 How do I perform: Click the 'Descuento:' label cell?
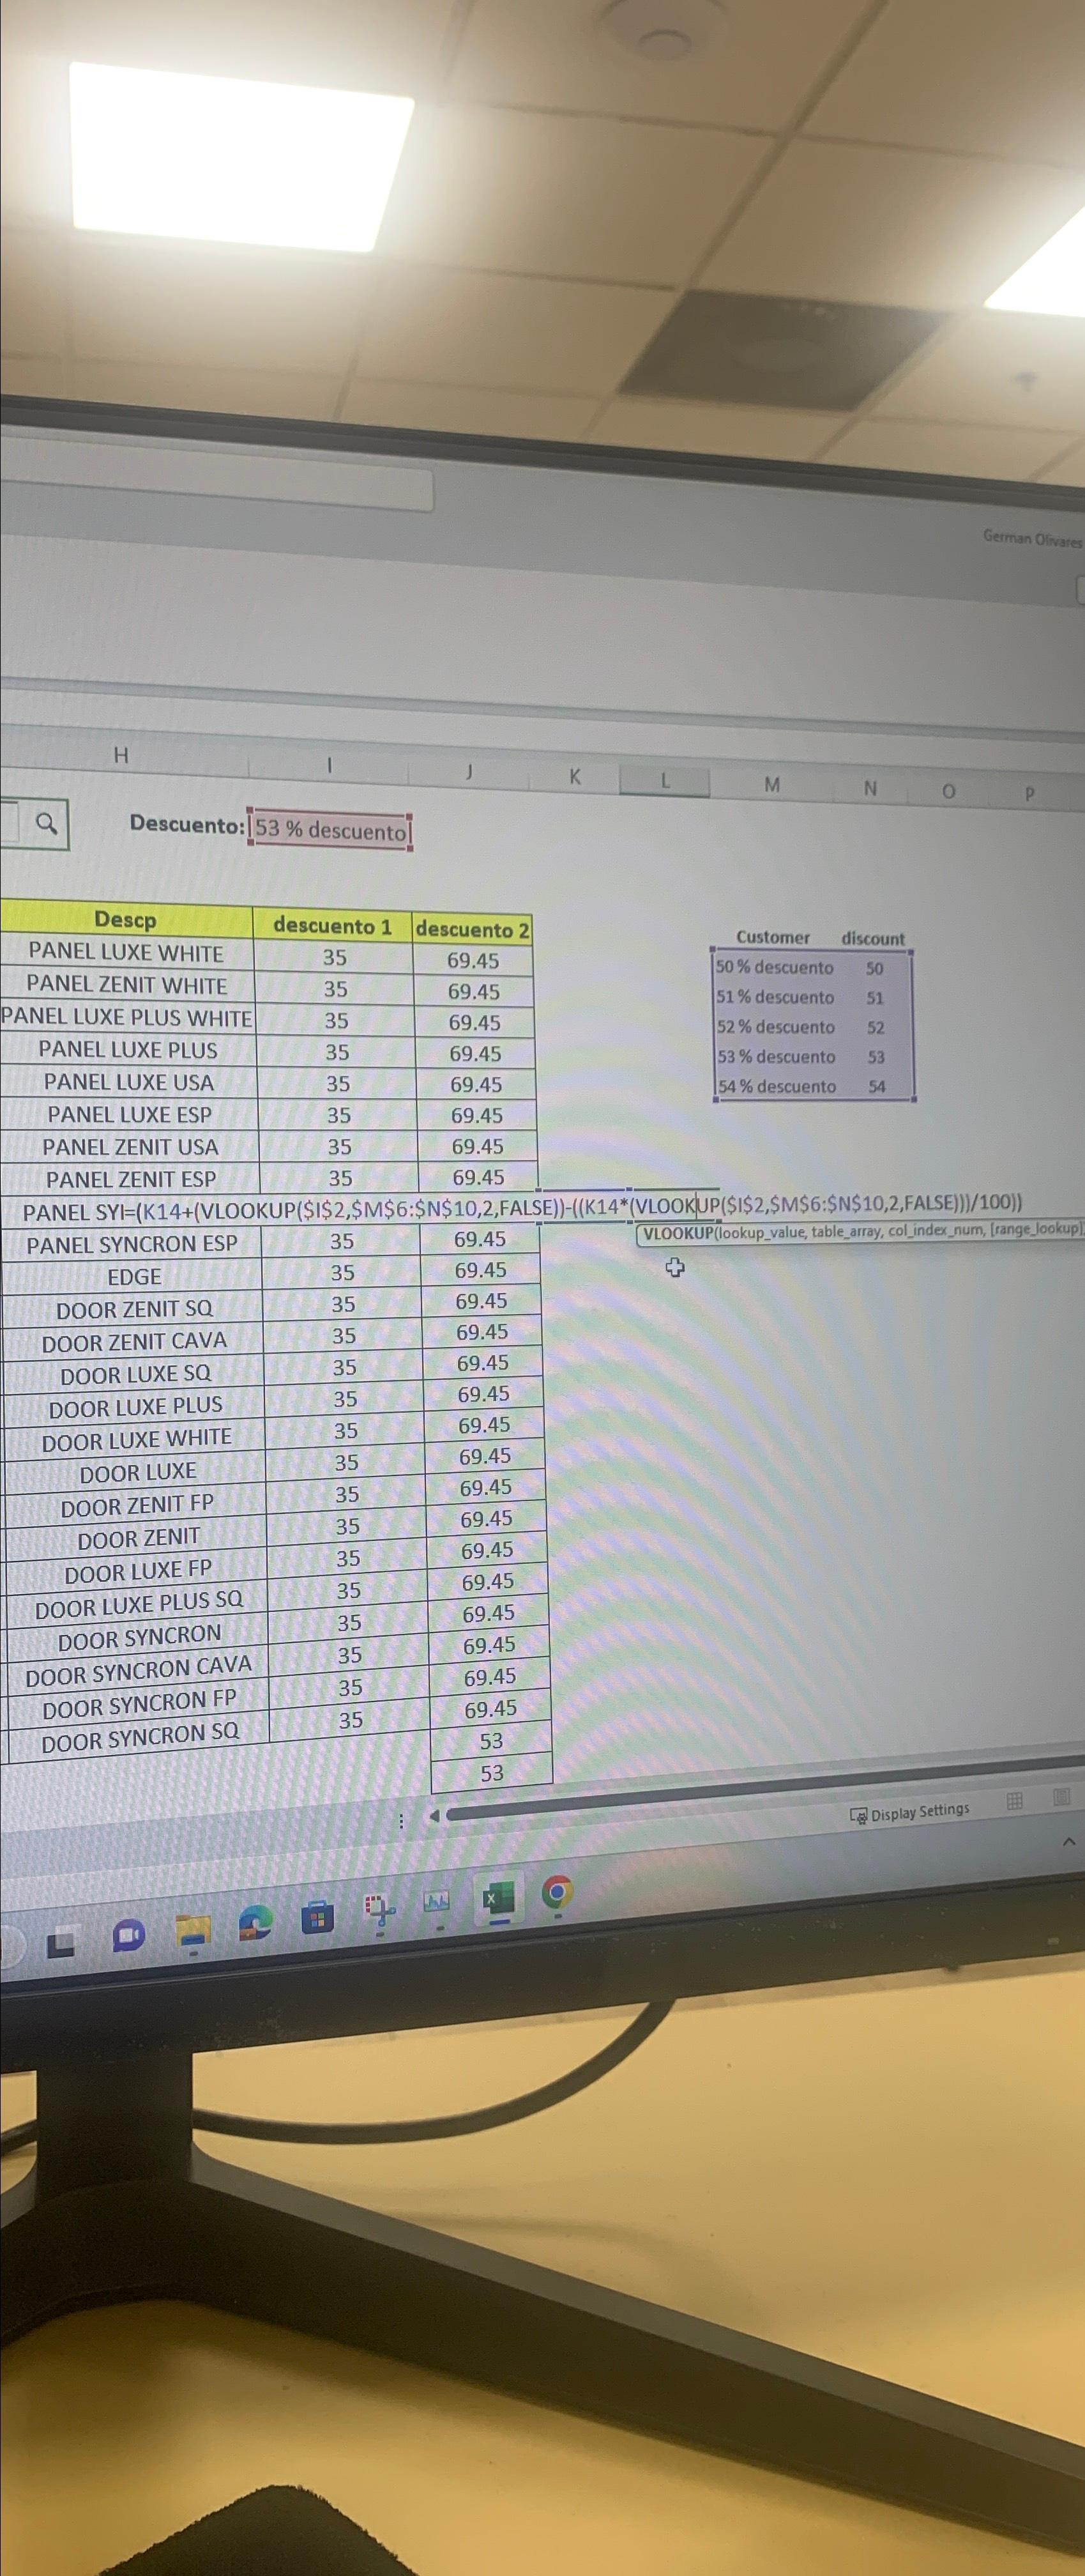187,825
